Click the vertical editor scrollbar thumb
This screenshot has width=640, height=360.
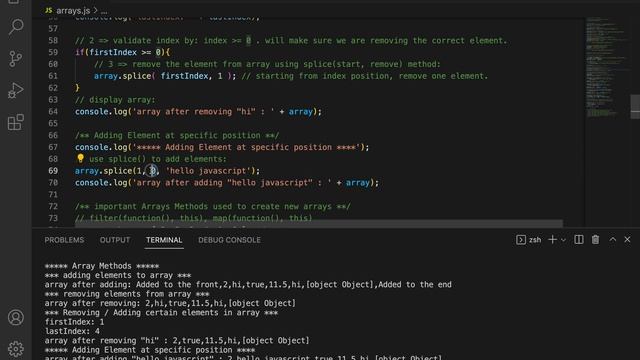[x=635, y=106]
